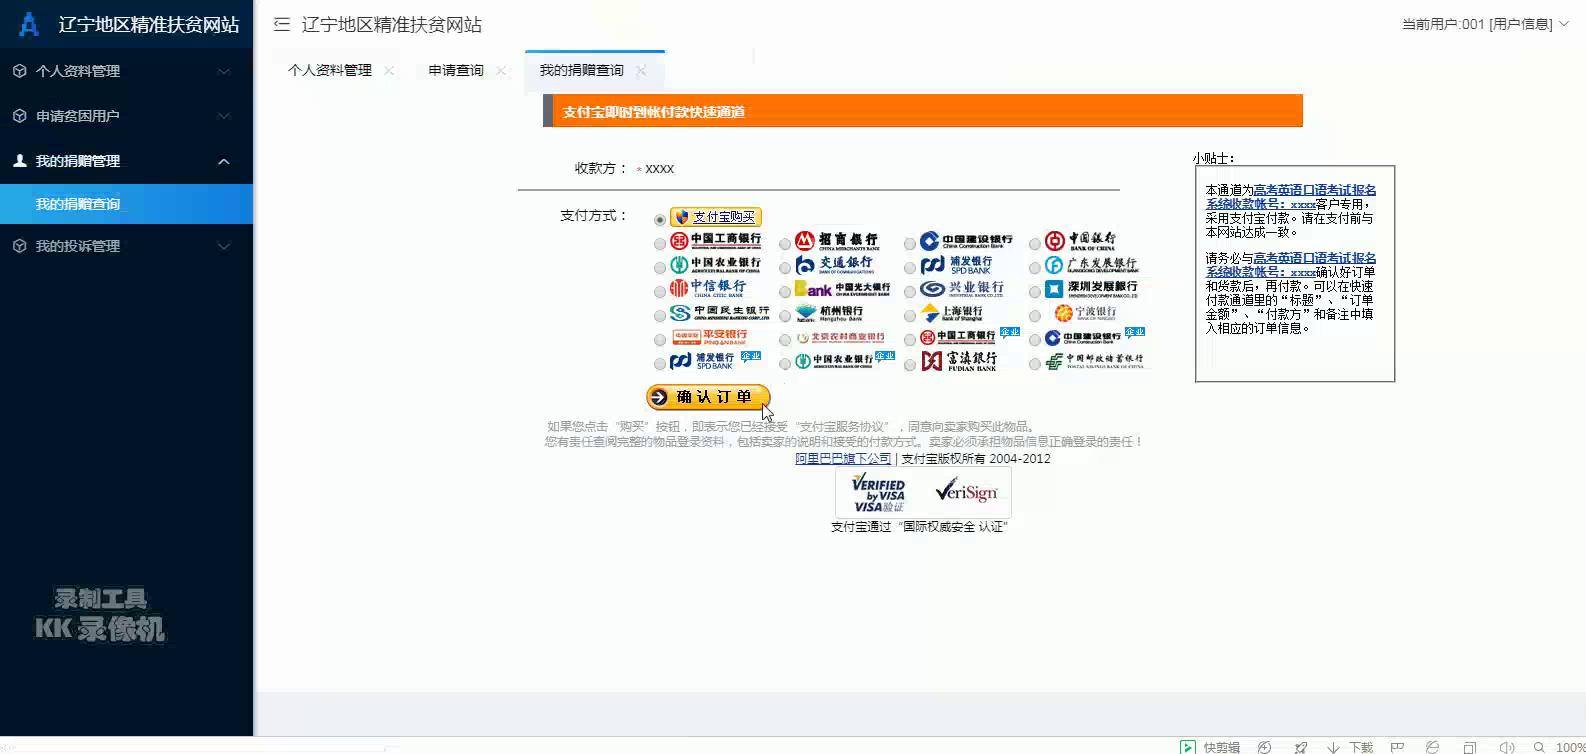This screenshot has height=754, width=1586.
Task: Expand the 我的投诉管理 chevron
Action: tap(224, 246)
